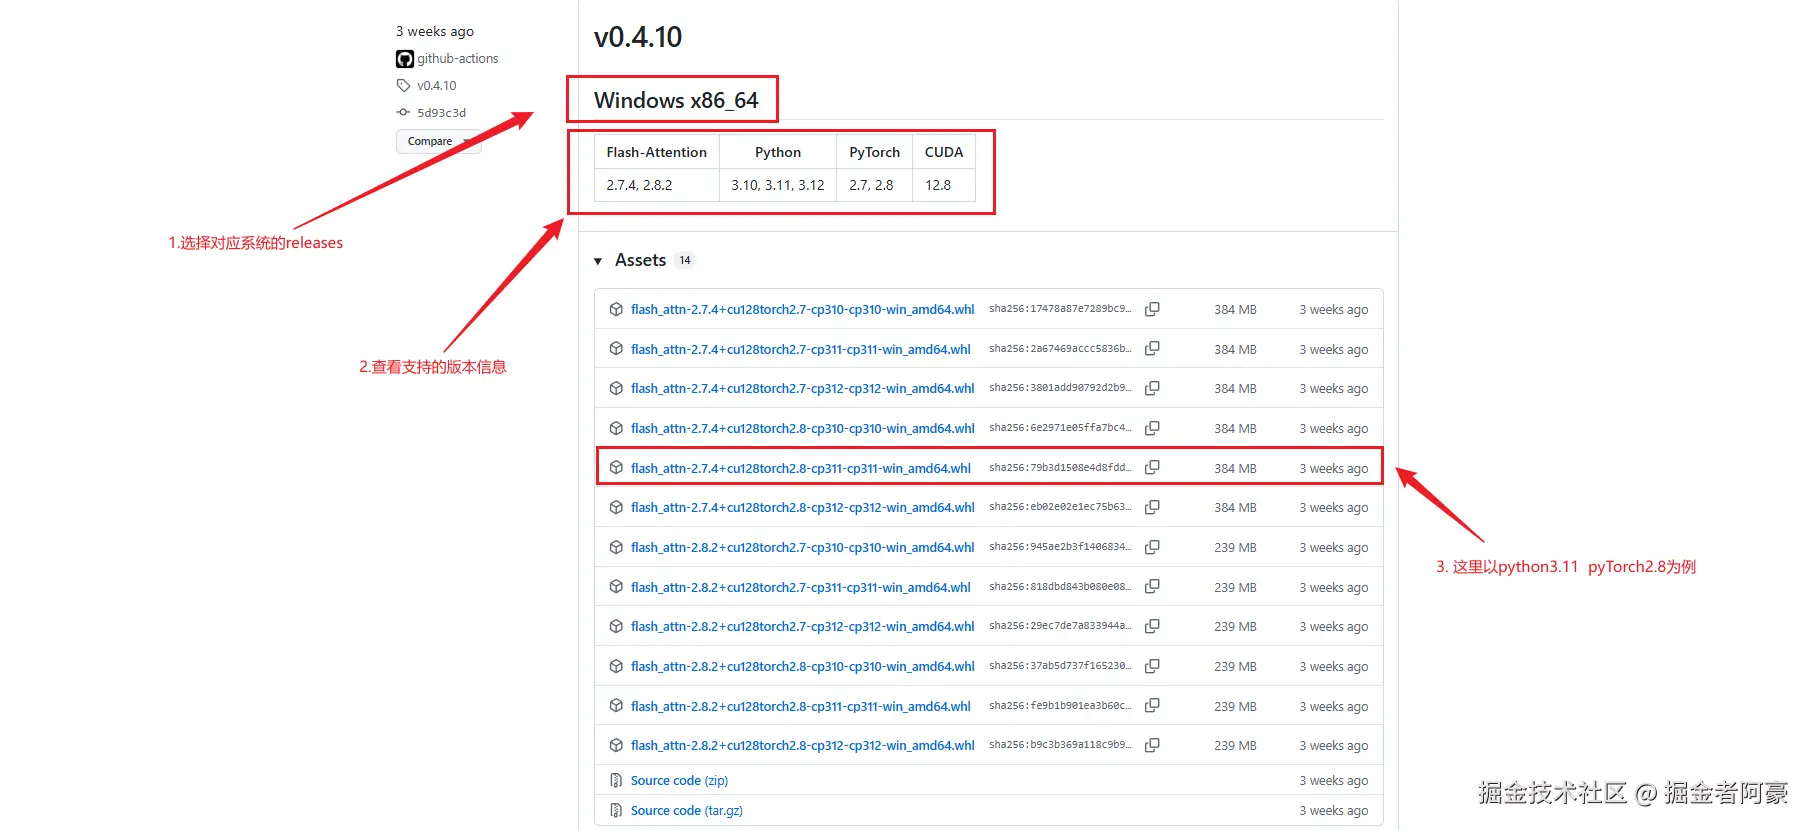1812x830 pixels.
Task: Click package icon of 2.7.4 torch2.7 cp310 wheel
Action: 616,309
